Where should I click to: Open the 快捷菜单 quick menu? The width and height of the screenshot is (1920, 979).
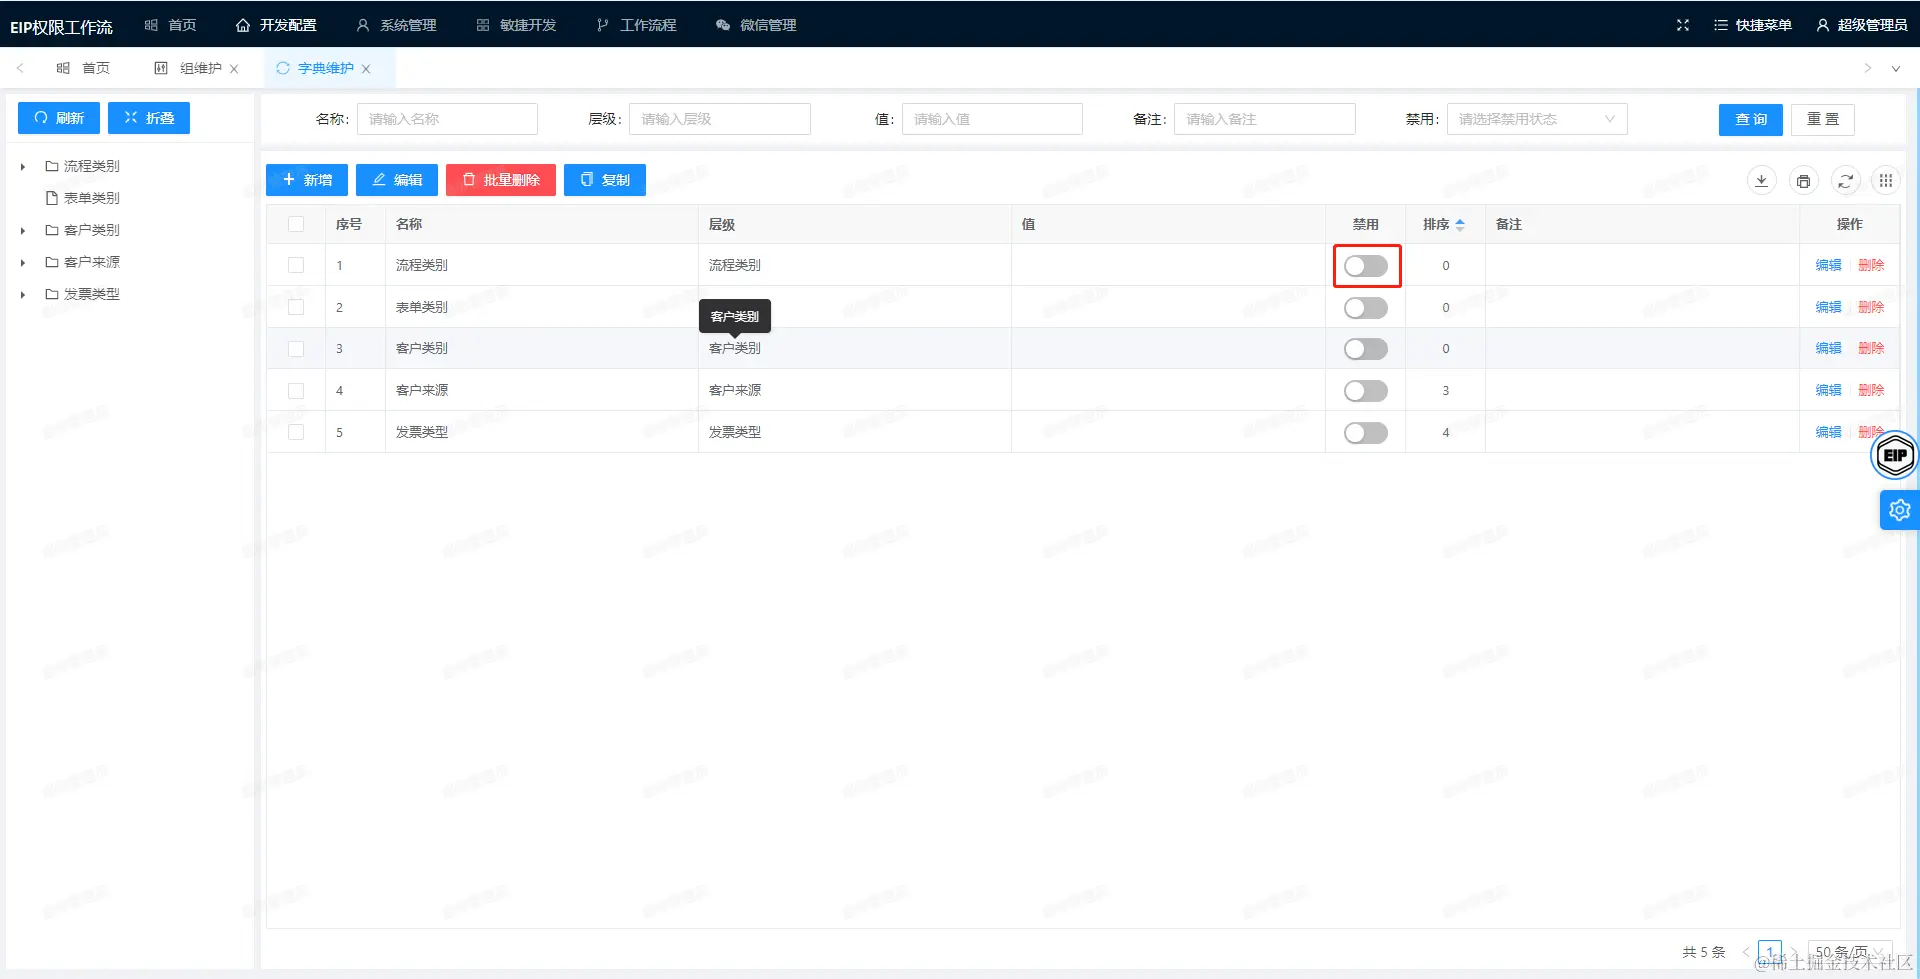point(1752,25)
